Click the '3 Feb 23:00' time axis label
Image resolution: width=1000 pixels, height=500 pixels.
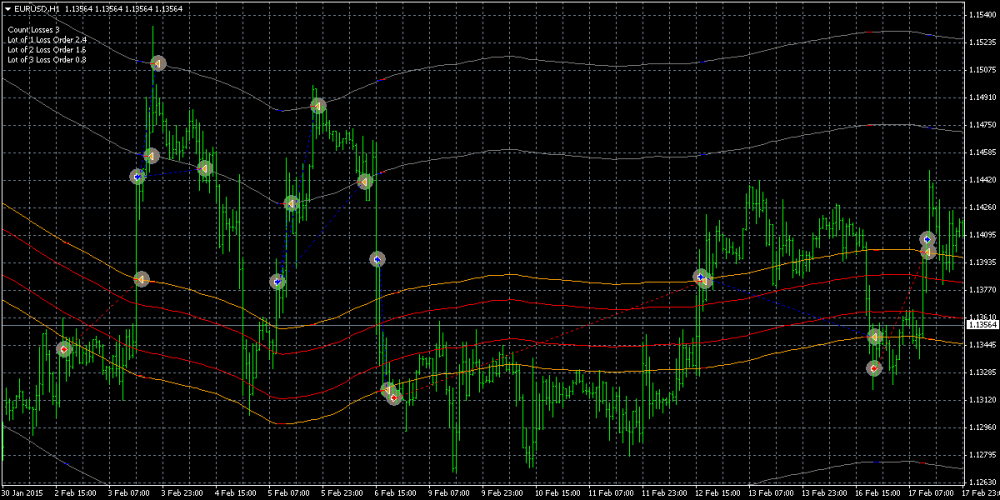click(182, 494)
